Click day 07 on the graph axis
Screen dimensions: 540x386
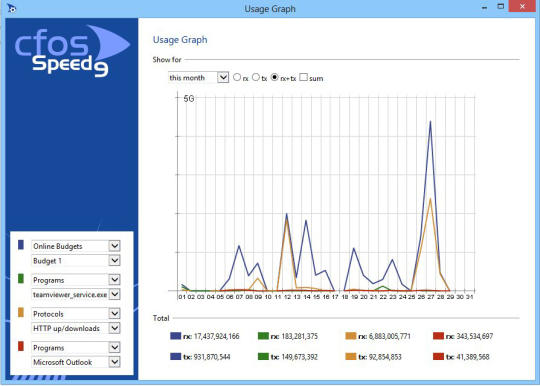click(239, 297)
